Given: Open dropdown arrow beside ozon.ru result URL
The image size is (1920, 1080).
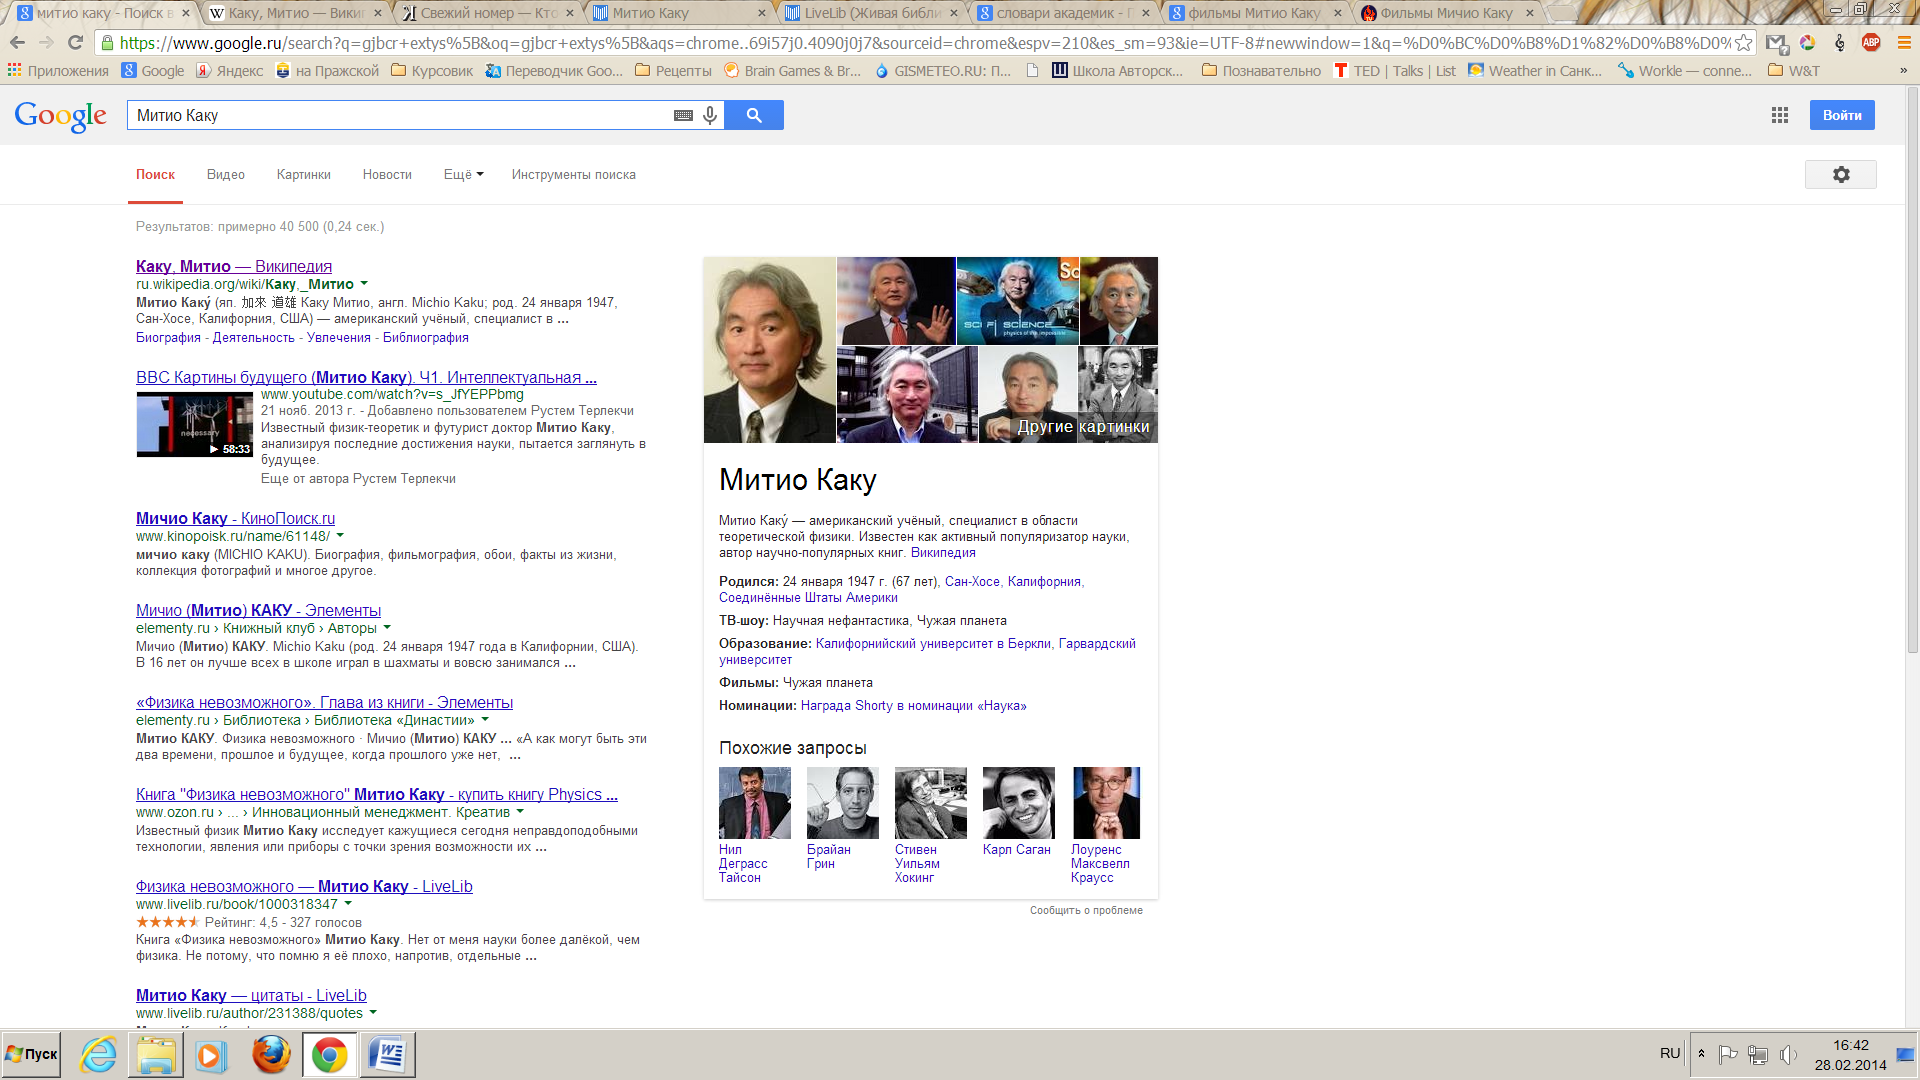Looking at the screenshot, I should [x=520, y=812].
